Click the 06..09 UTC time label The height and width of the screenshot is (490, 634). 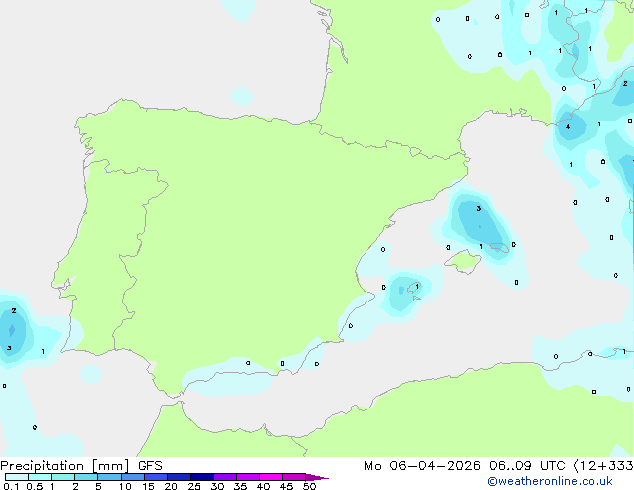[527, 466]
